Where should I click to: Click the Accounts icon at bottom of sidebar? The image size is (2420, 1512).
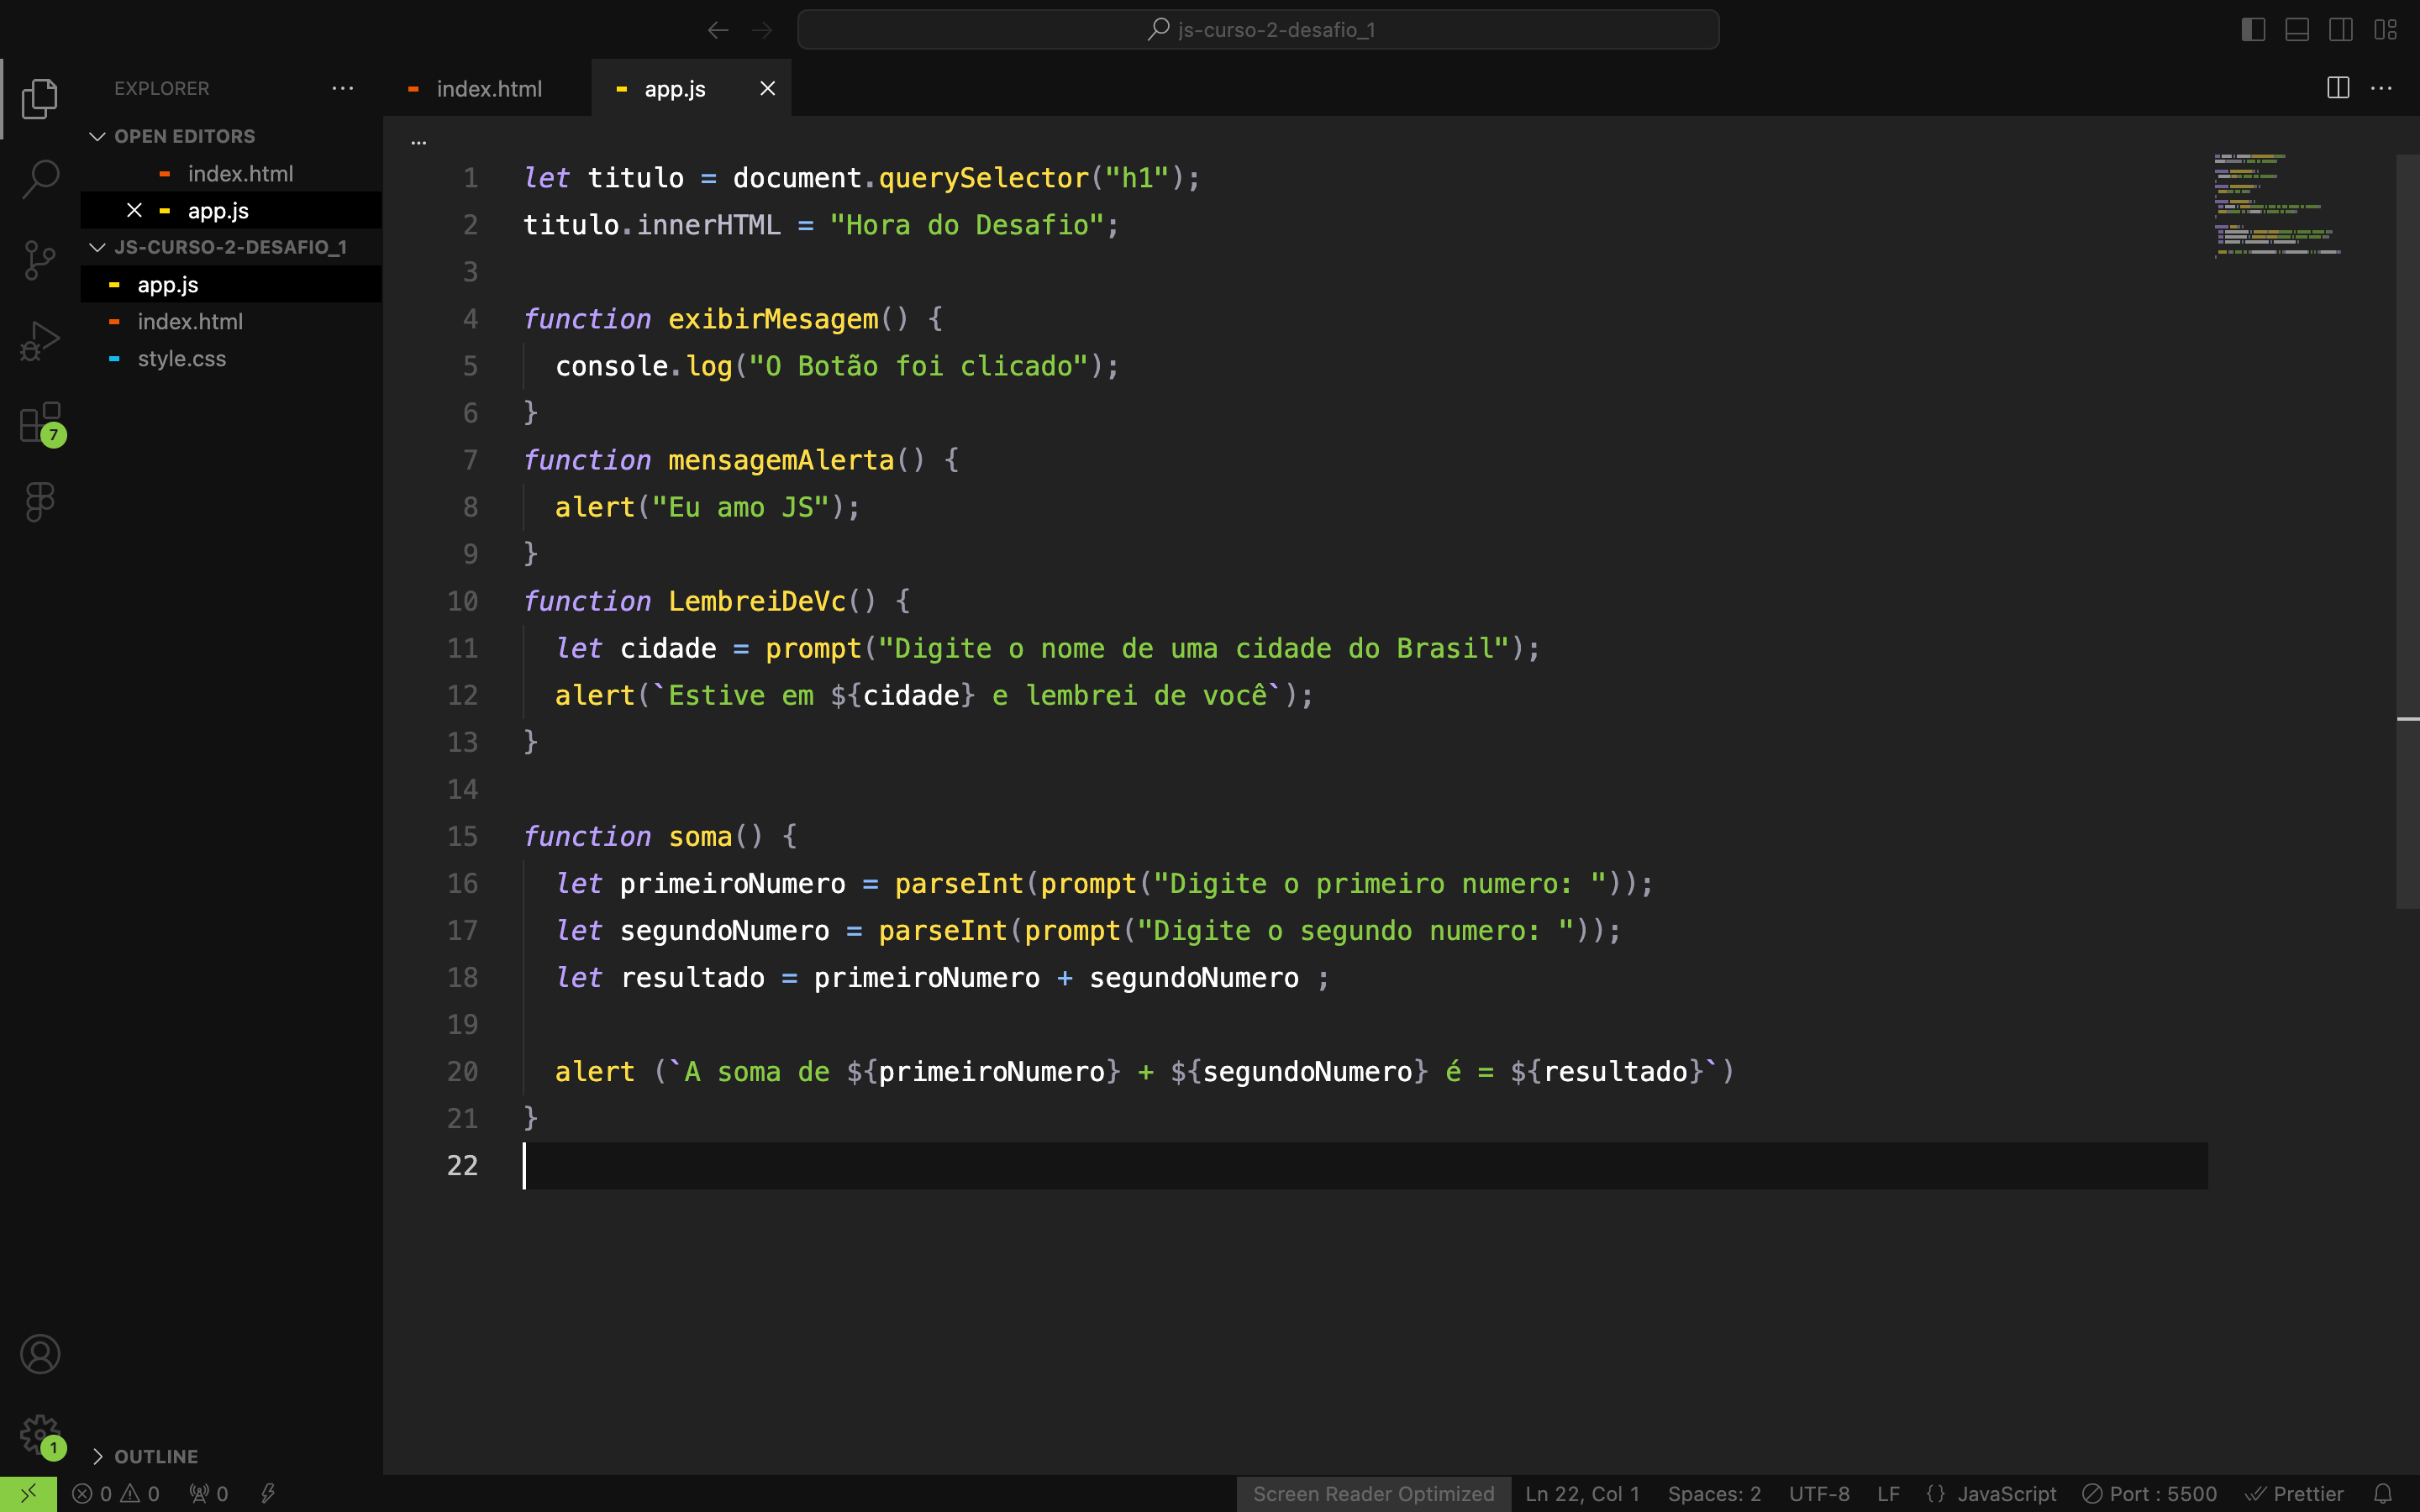pos(39,1355)
